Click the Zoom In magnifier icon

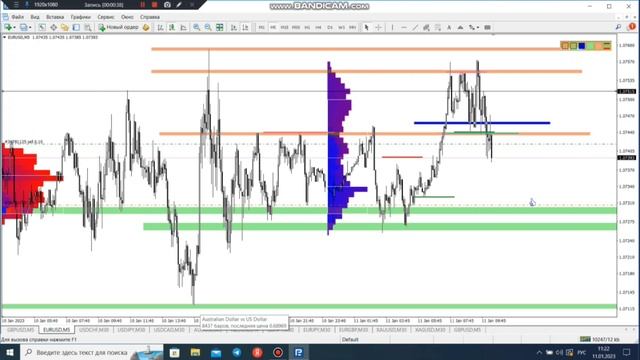tap(197, 27)
